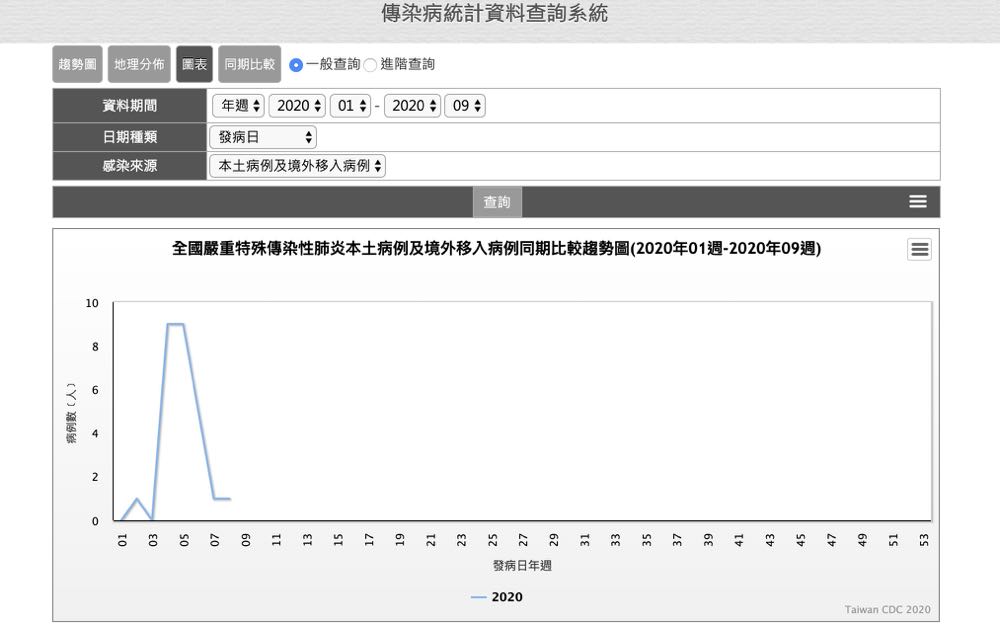Open the hamburger menu in the query bar

(x=917, y=202)
